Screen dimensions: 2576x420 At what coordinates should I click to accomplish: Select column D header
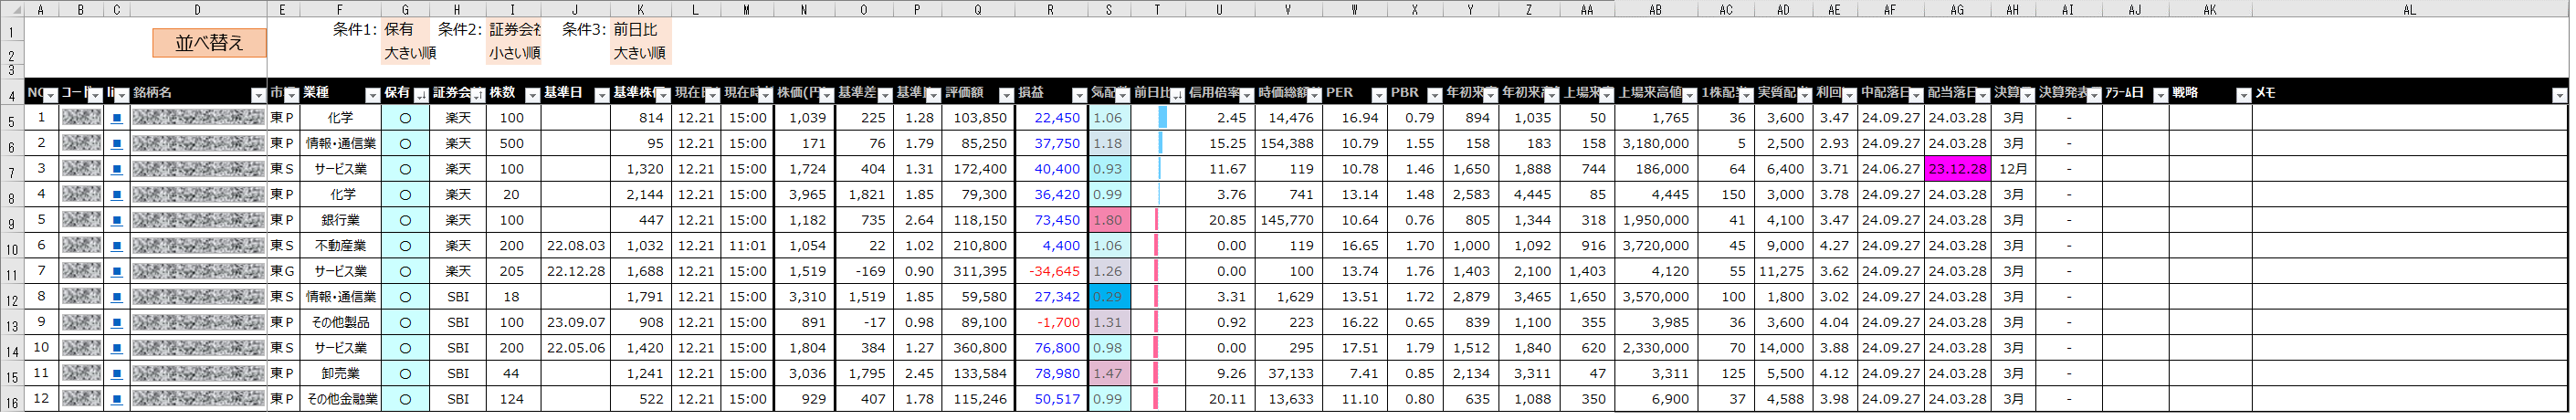(198, 9)
